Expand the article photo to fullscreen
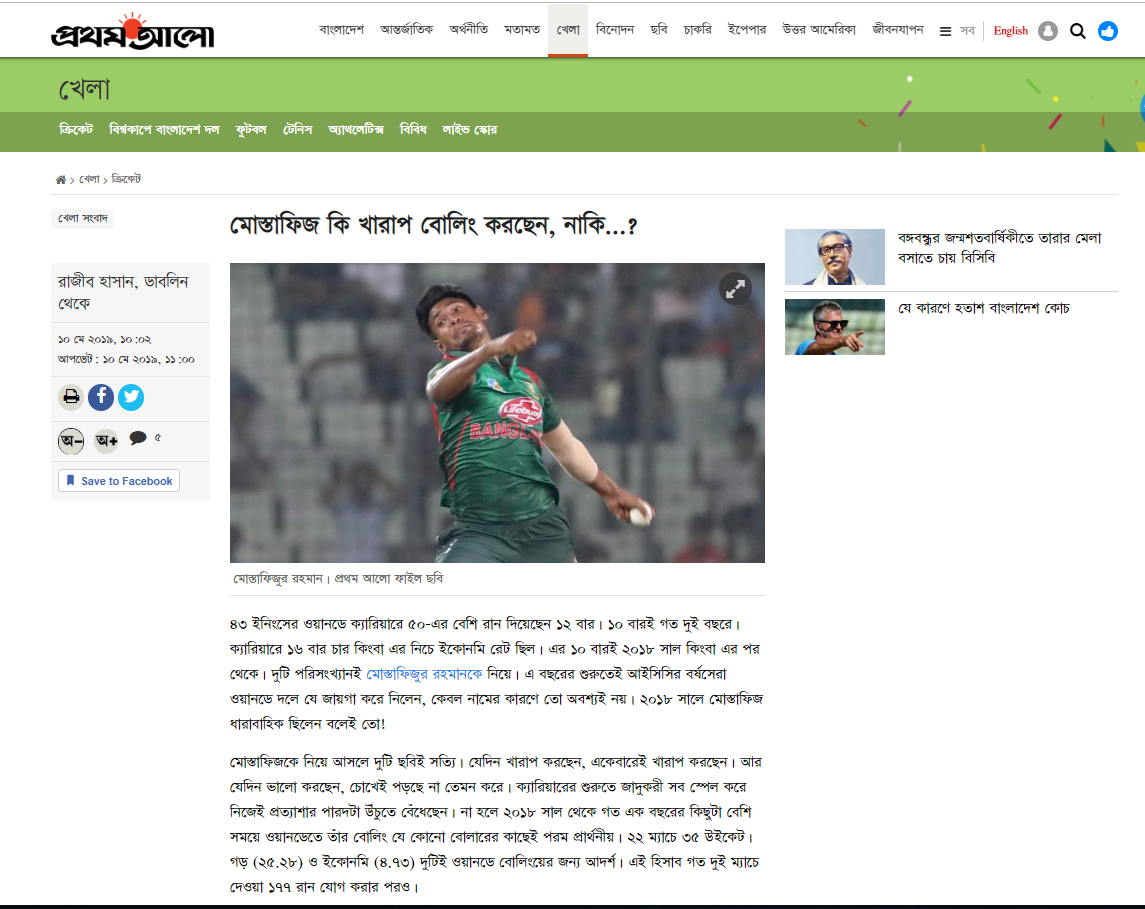 coord(735,289)
